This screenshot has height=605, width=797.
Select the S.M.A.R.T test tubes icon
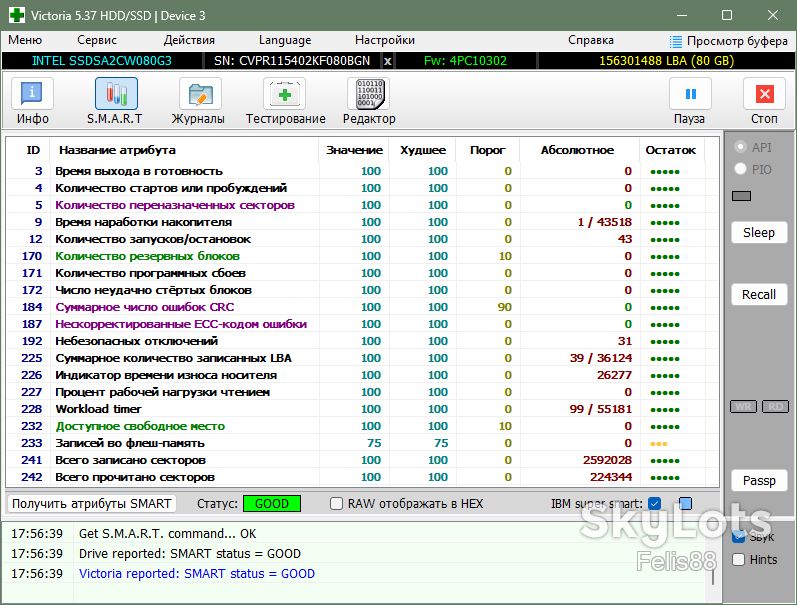[116, 94]
